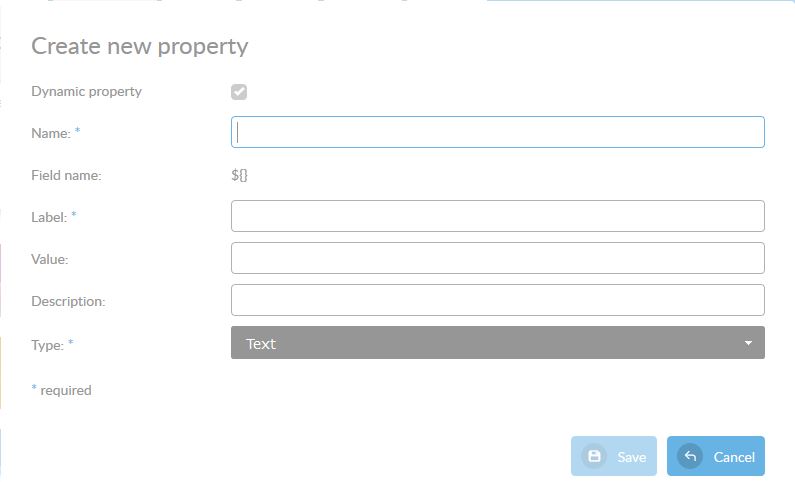Click the Value input box
The width and height of the screenshot is (795, 482).
click(497, 258)
